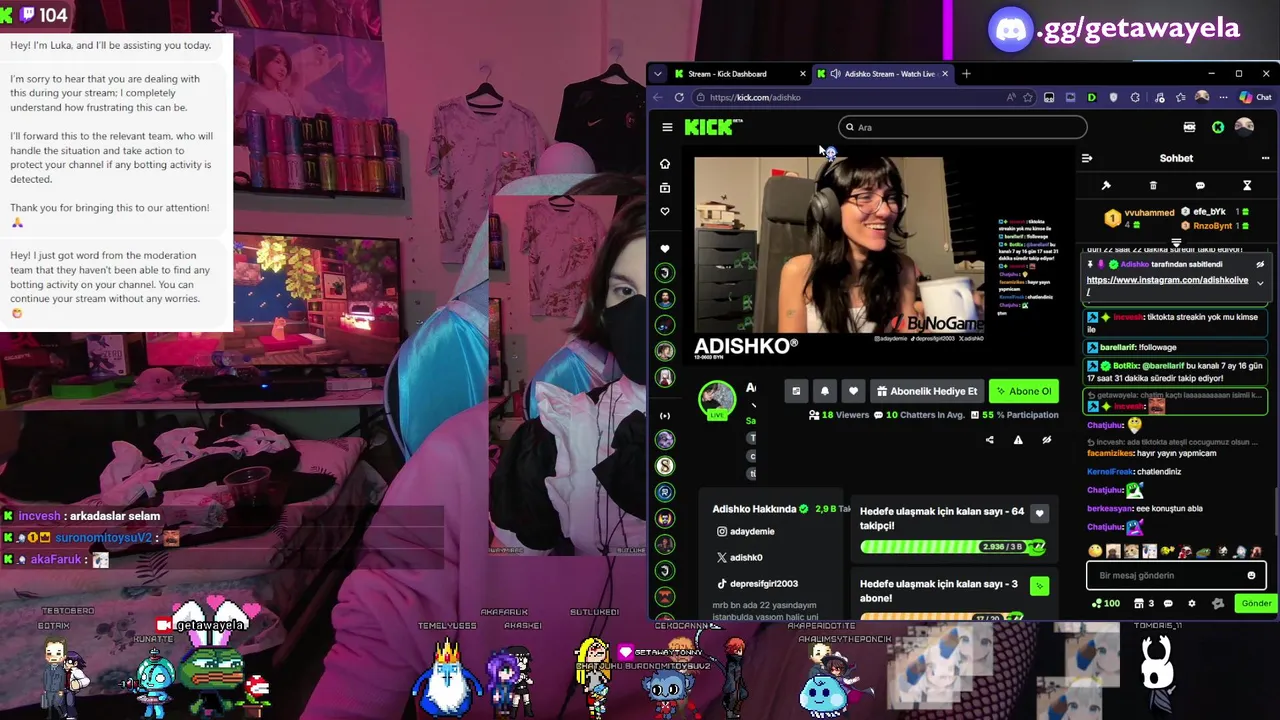Click the chat bubble icon below message box
Image resolution: width=1280 pixels, height=720 pixels.
point(1169,604)
